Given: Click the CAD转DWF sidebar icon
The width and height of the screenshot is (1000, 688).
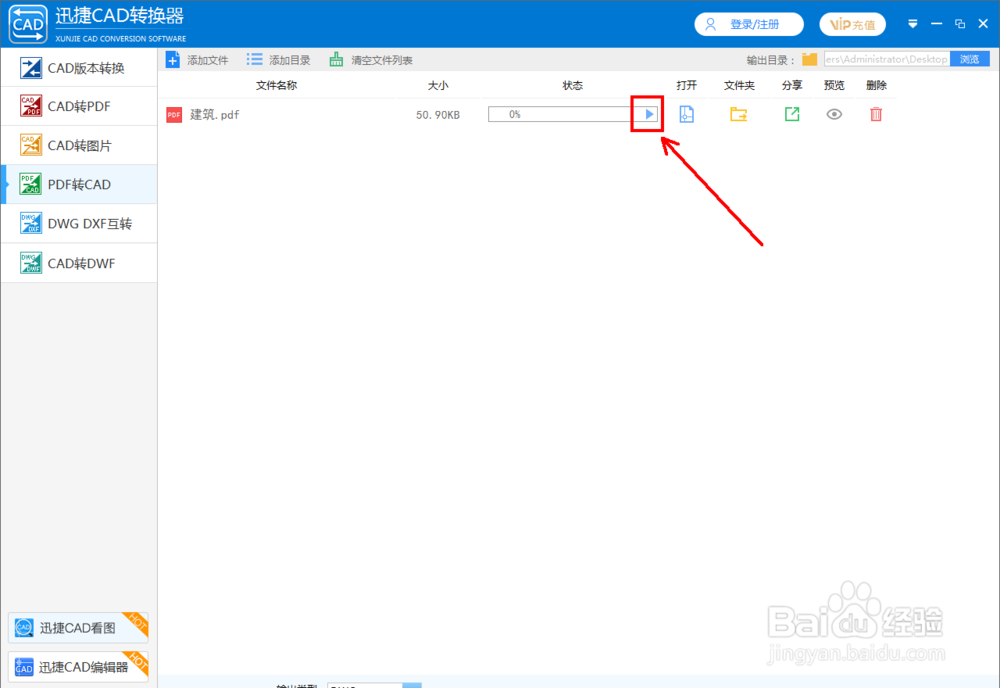Looking at the screenshot, I should (31, 263).
